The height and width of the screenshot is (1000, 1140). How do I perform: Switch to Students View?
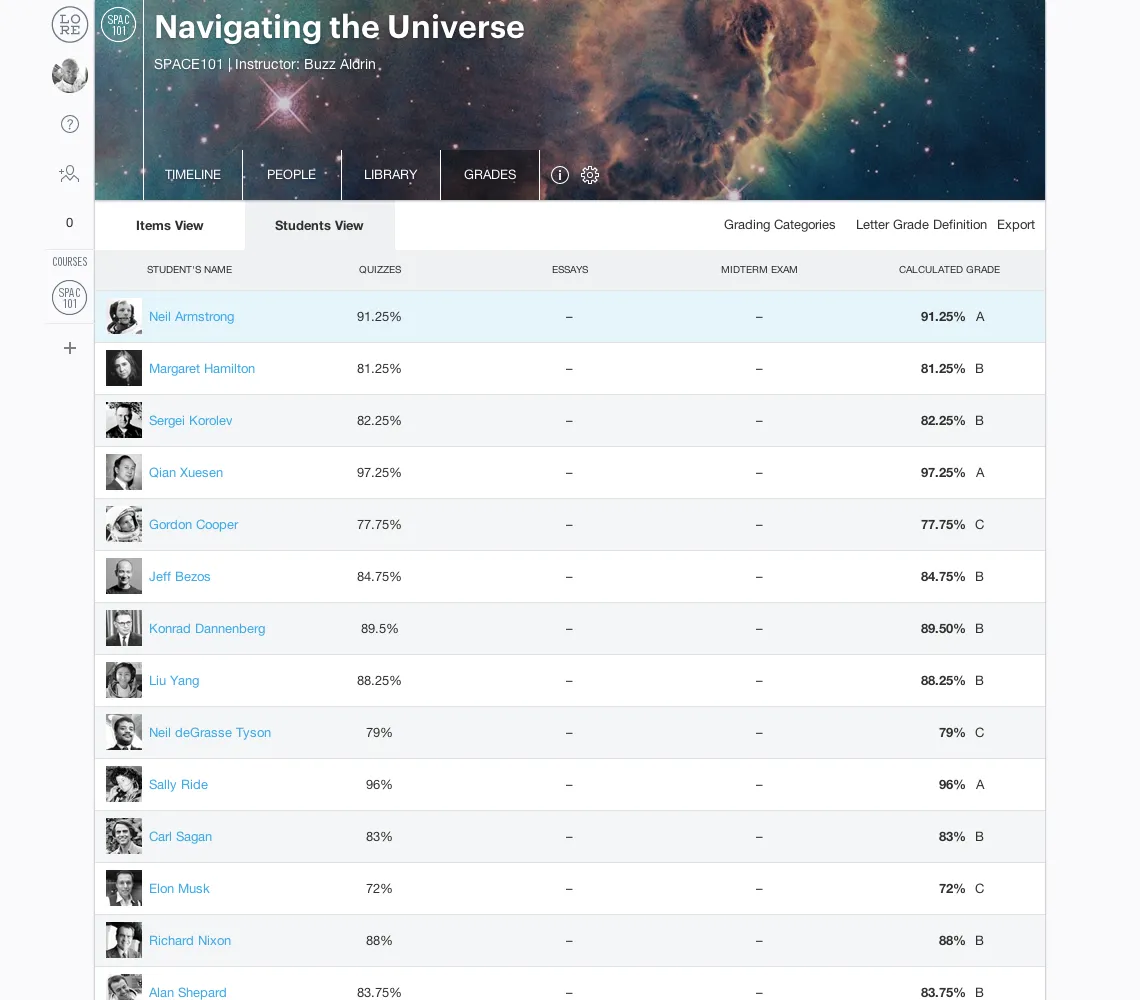tap(319, 225)
